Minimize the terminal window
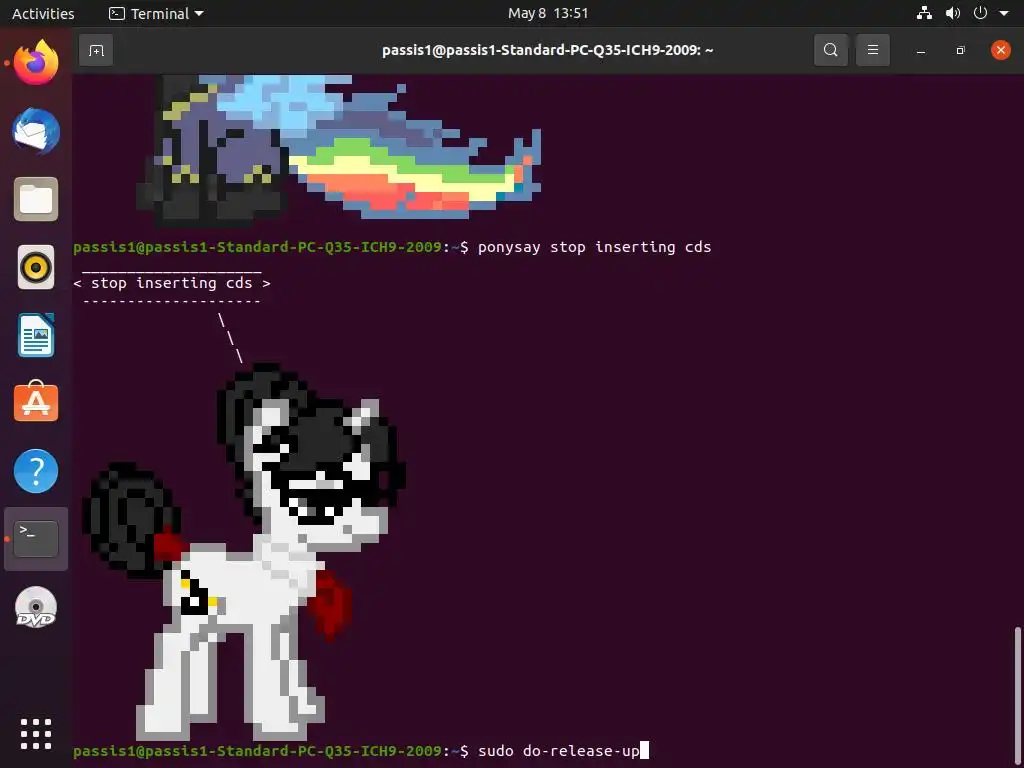Viewport: 1024px width, 768px height. pos(921,50)
